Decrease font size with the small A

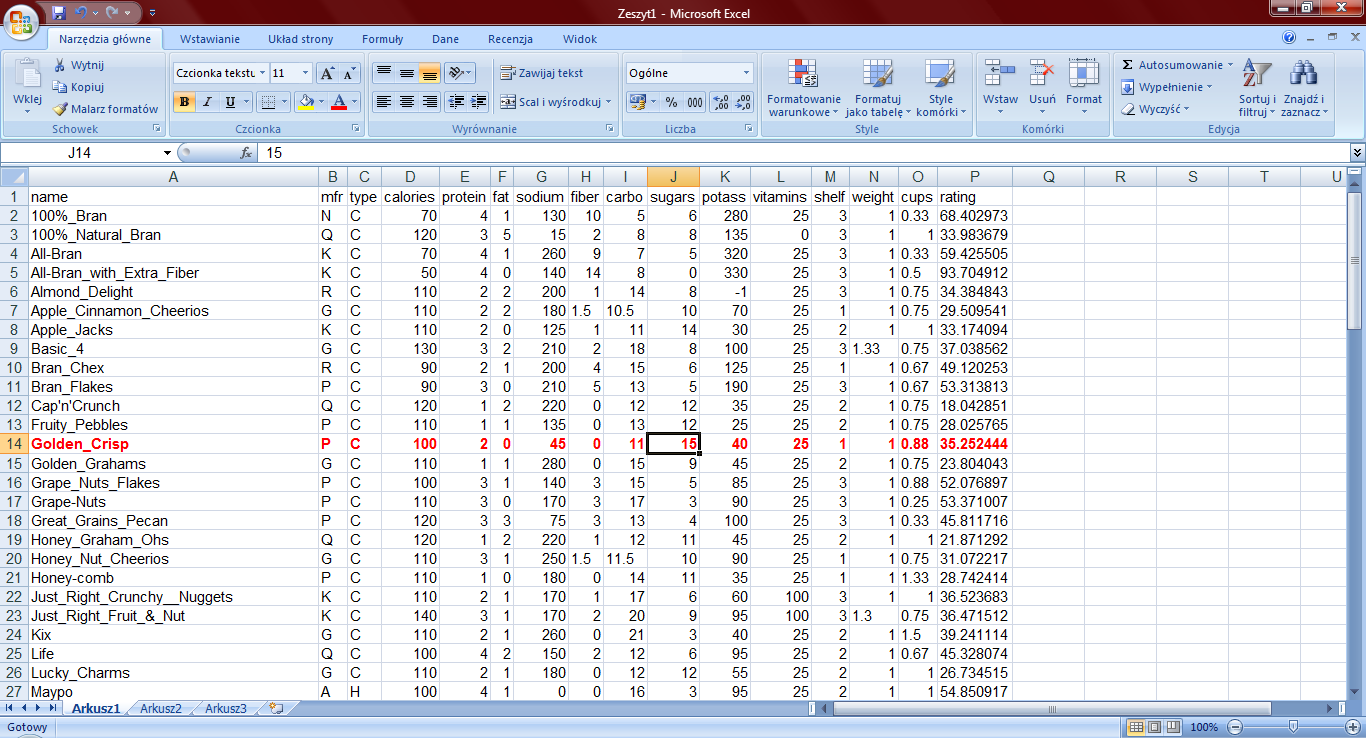[349, 73]
